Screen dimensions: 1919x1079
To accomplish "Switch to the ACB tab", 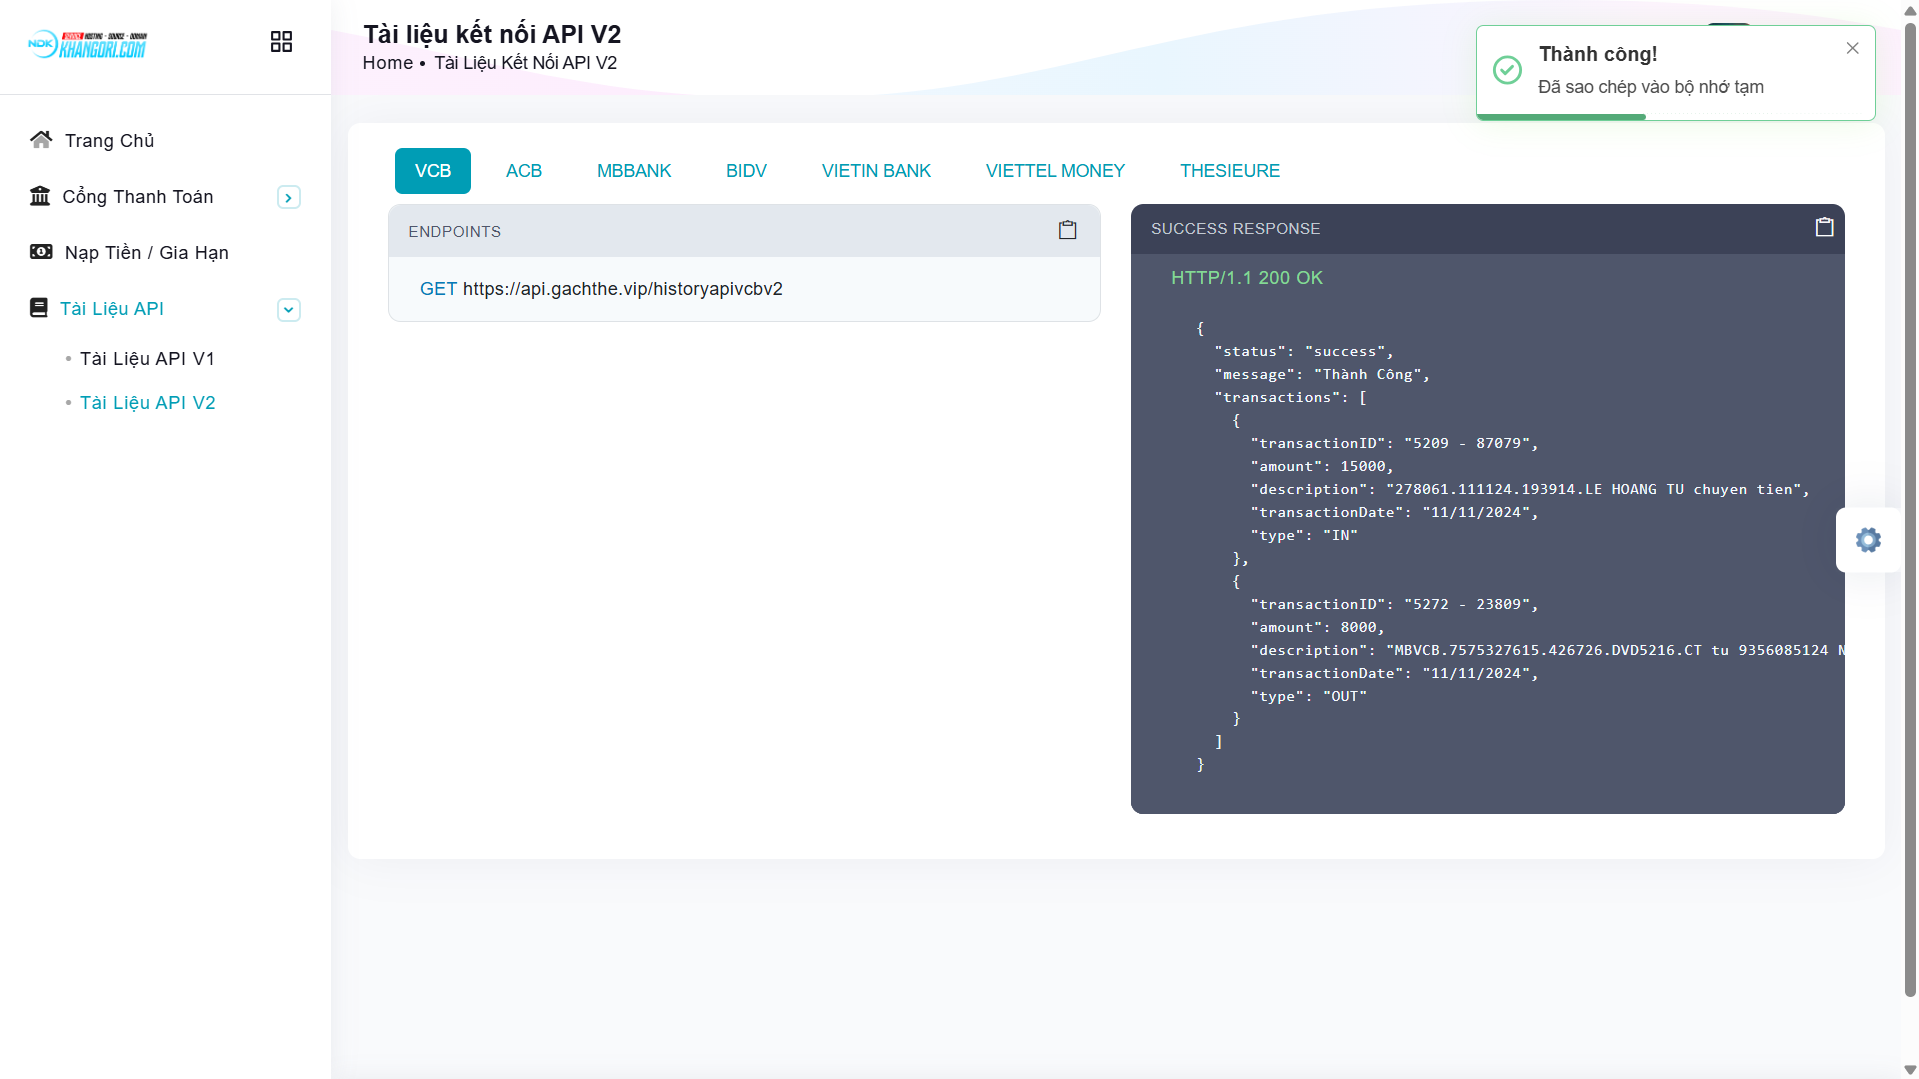I will click(x=523, y=171).
